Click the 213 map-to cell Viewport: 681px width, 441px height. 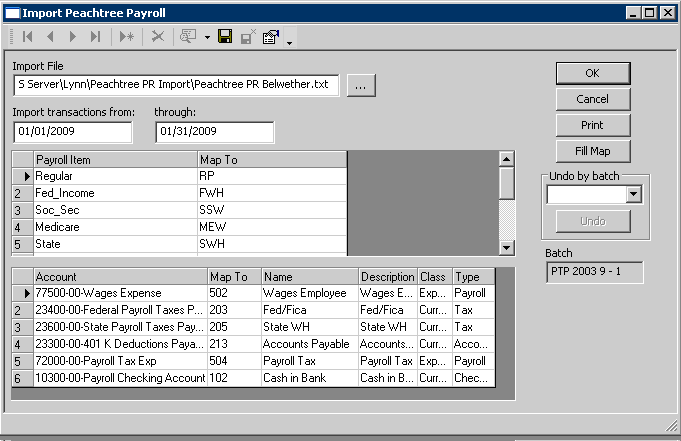pos(235,344)
